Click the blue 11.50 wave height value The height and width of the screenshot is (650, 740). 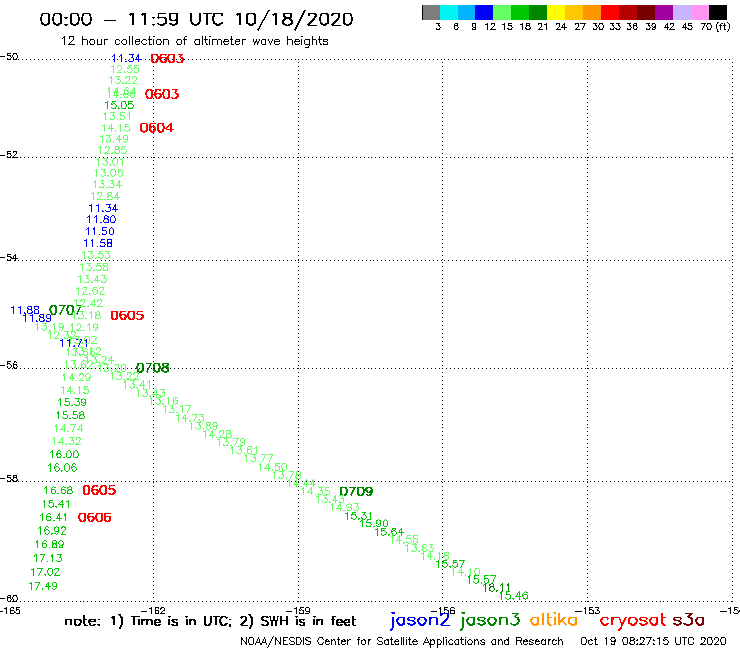click(x=100, y=231)
